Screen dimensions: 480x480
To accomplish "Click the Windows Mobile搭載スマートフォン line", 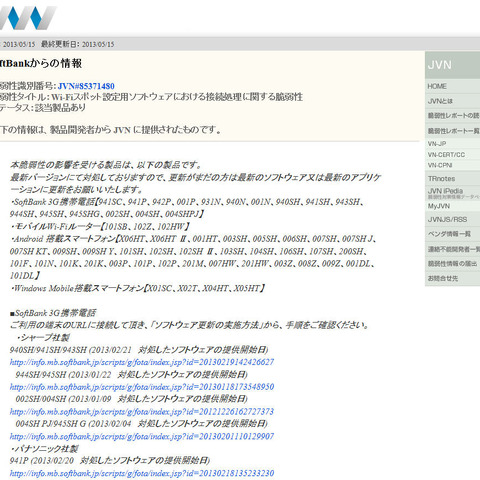I will pyautogui.click(x=138, y=288).
